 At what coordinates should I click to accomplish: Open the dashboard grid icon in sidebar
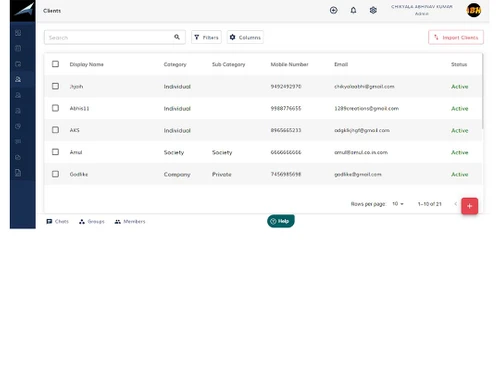click(18, 33)
